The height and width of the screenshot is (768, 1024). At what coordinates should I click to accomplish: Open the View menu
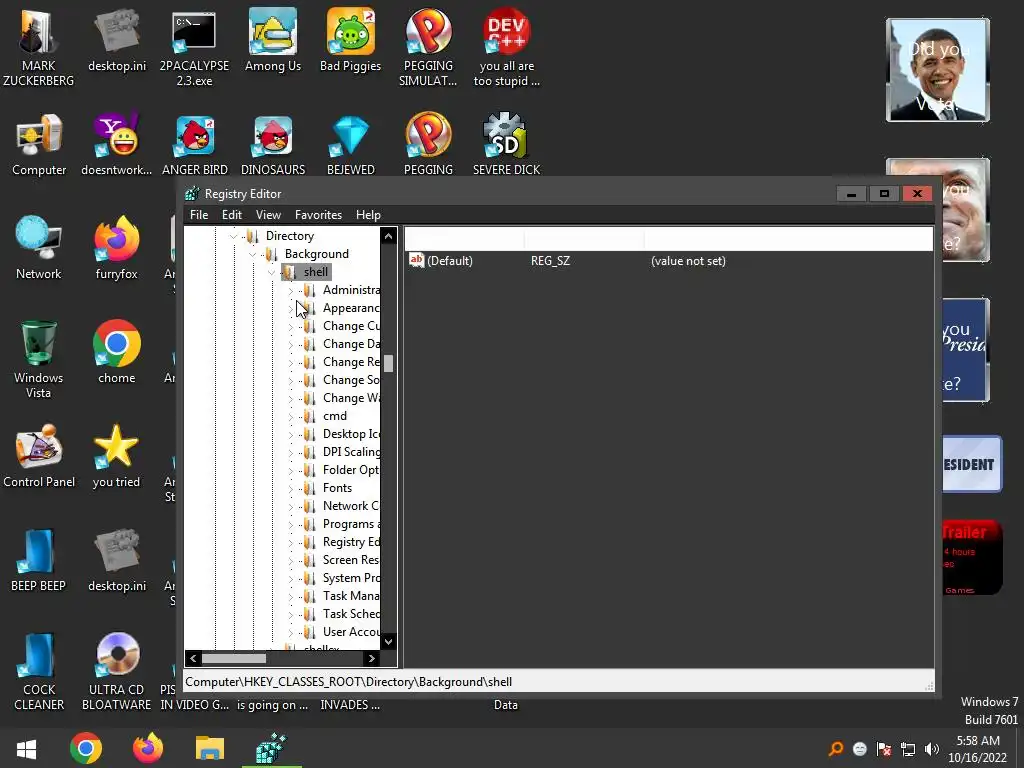[x=268, y=215]
